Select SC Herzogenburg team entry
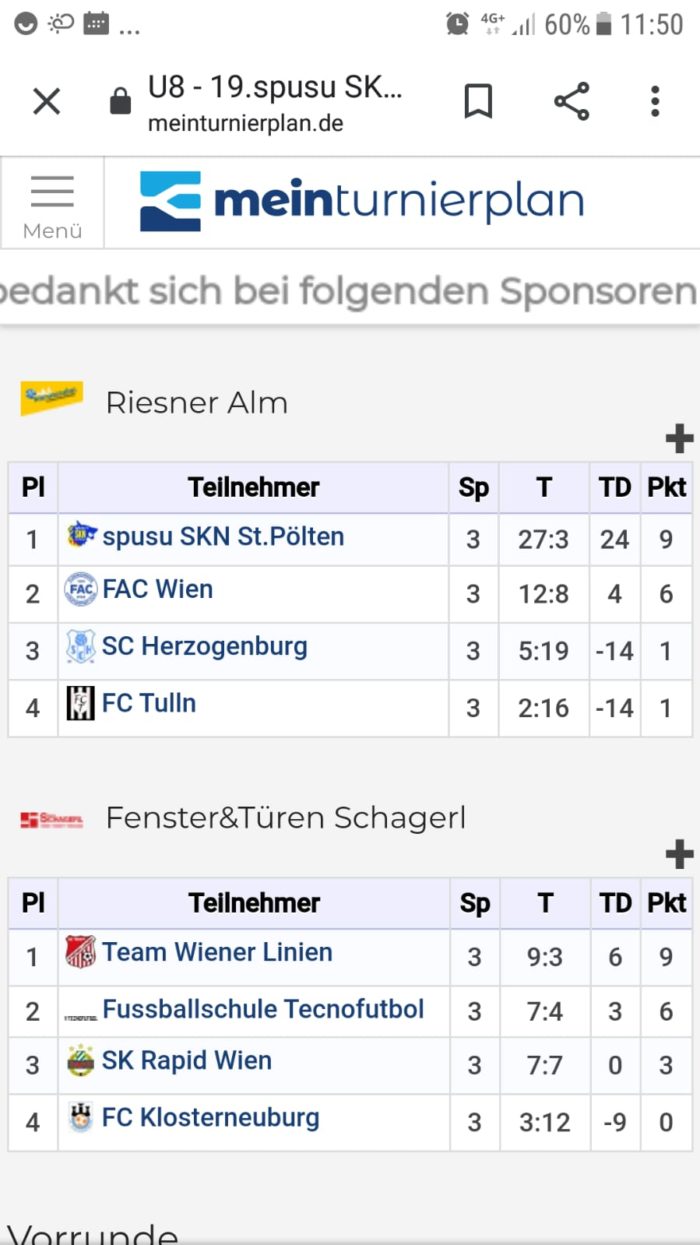 205,646
